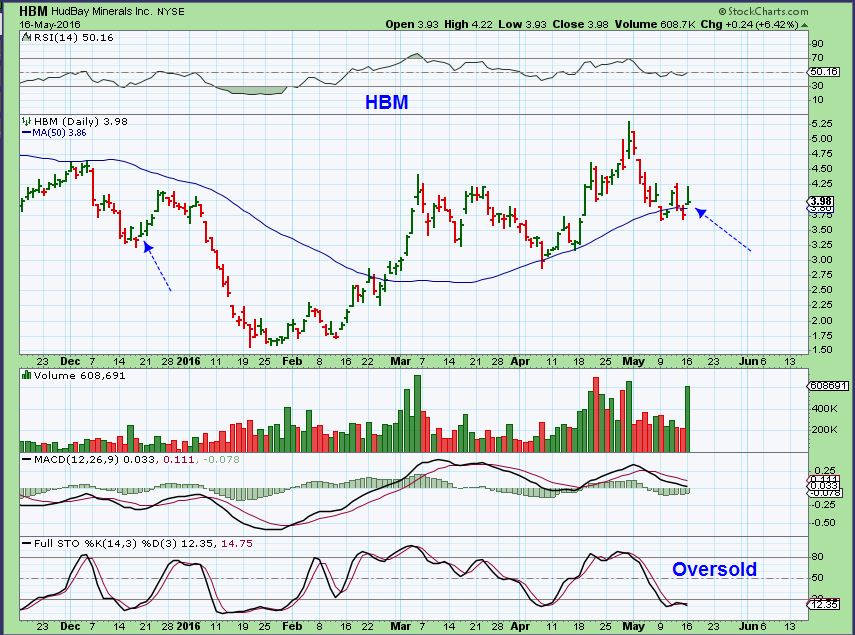The image size is (855, 635).
Task: Click the Volume 608.7K header value
Action: pyautogui.click(x=654, y=25)
